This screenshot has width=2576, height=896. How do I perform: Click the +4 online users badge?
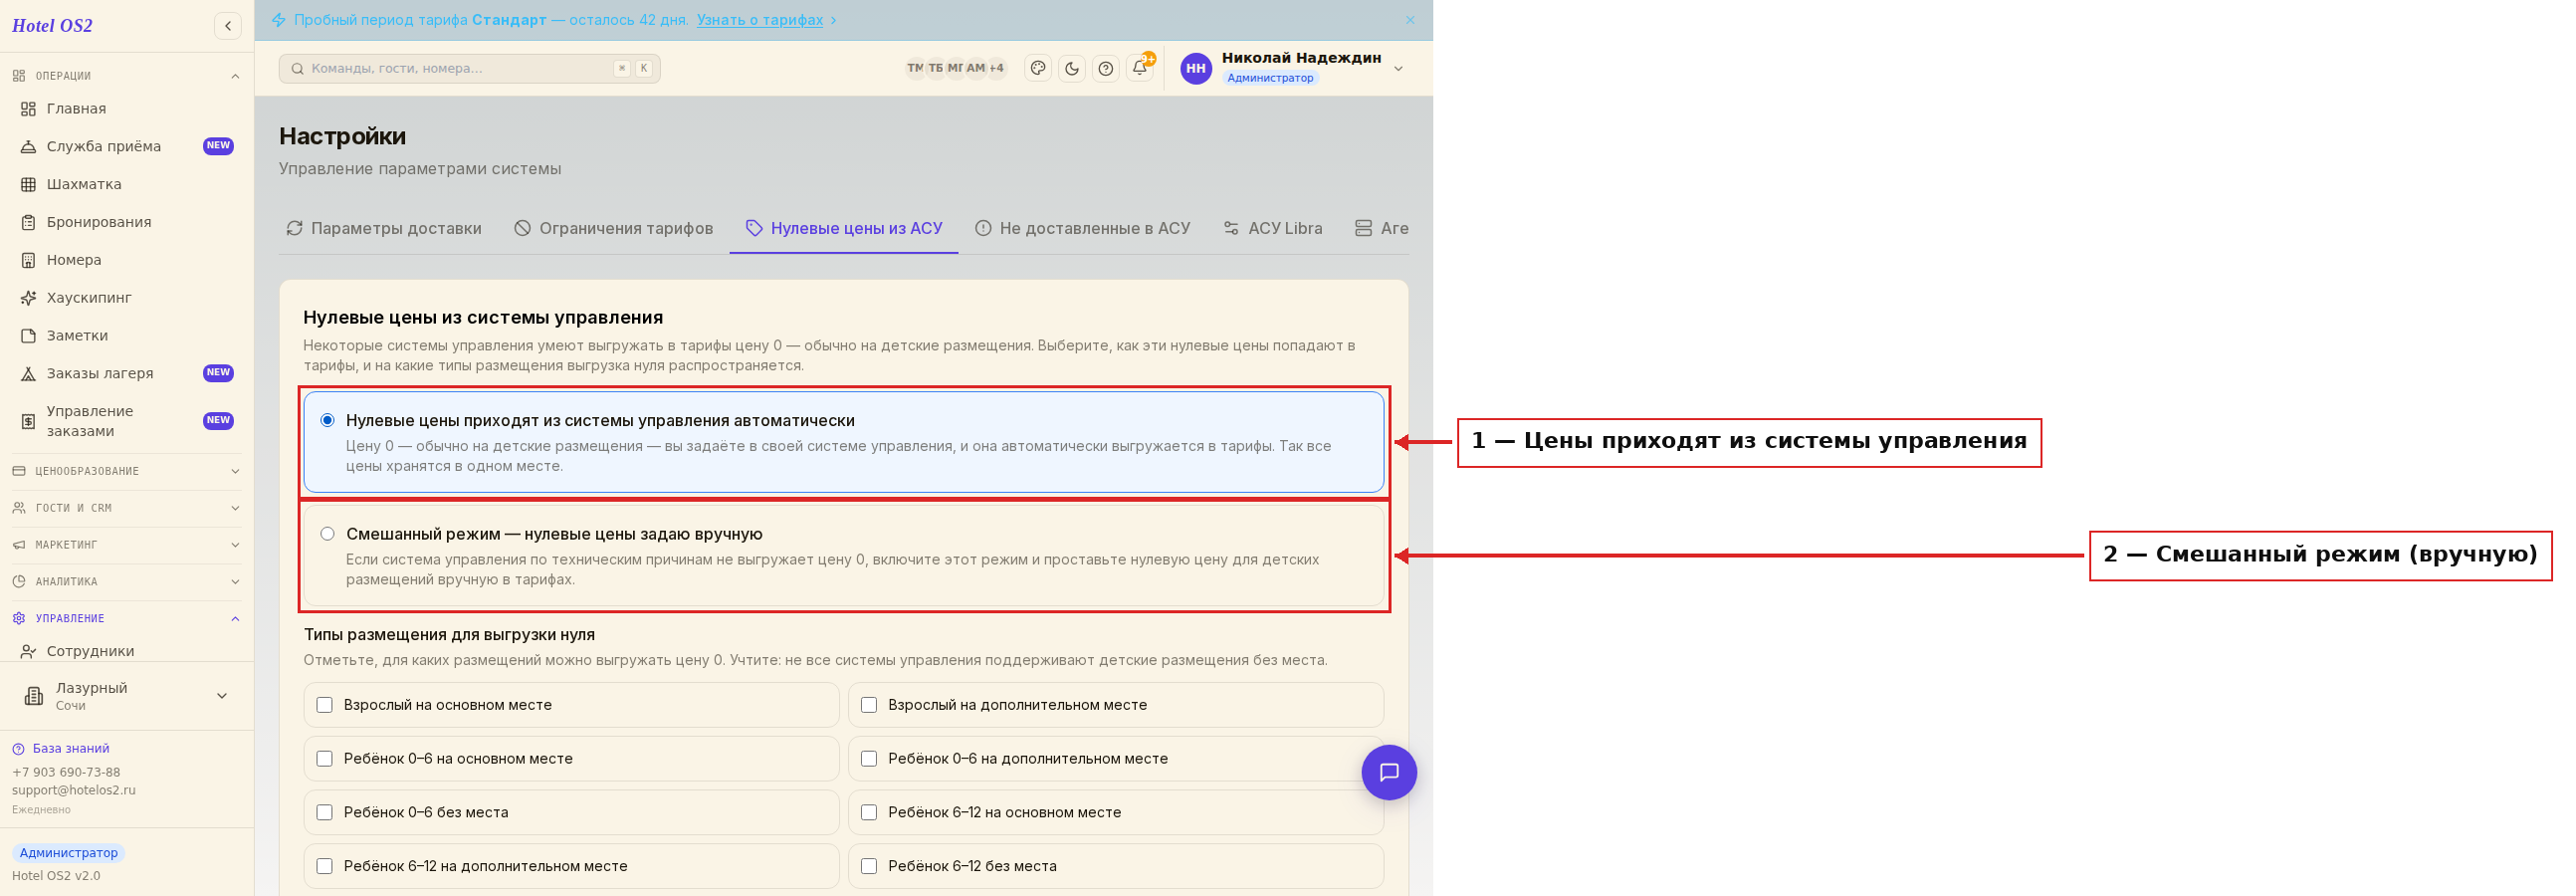pos(996,68)
